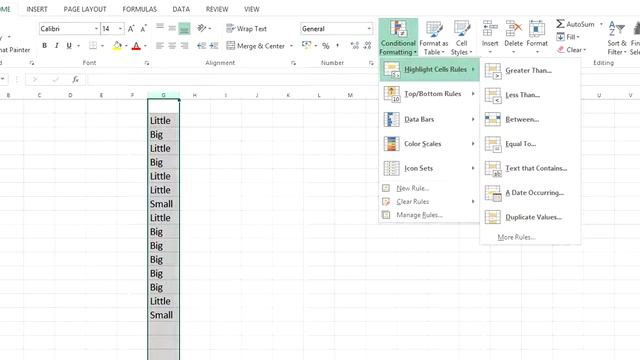Click the Increase Font Size icon
The height and width of the screenshot is (360, 640).
pos(131,29)
